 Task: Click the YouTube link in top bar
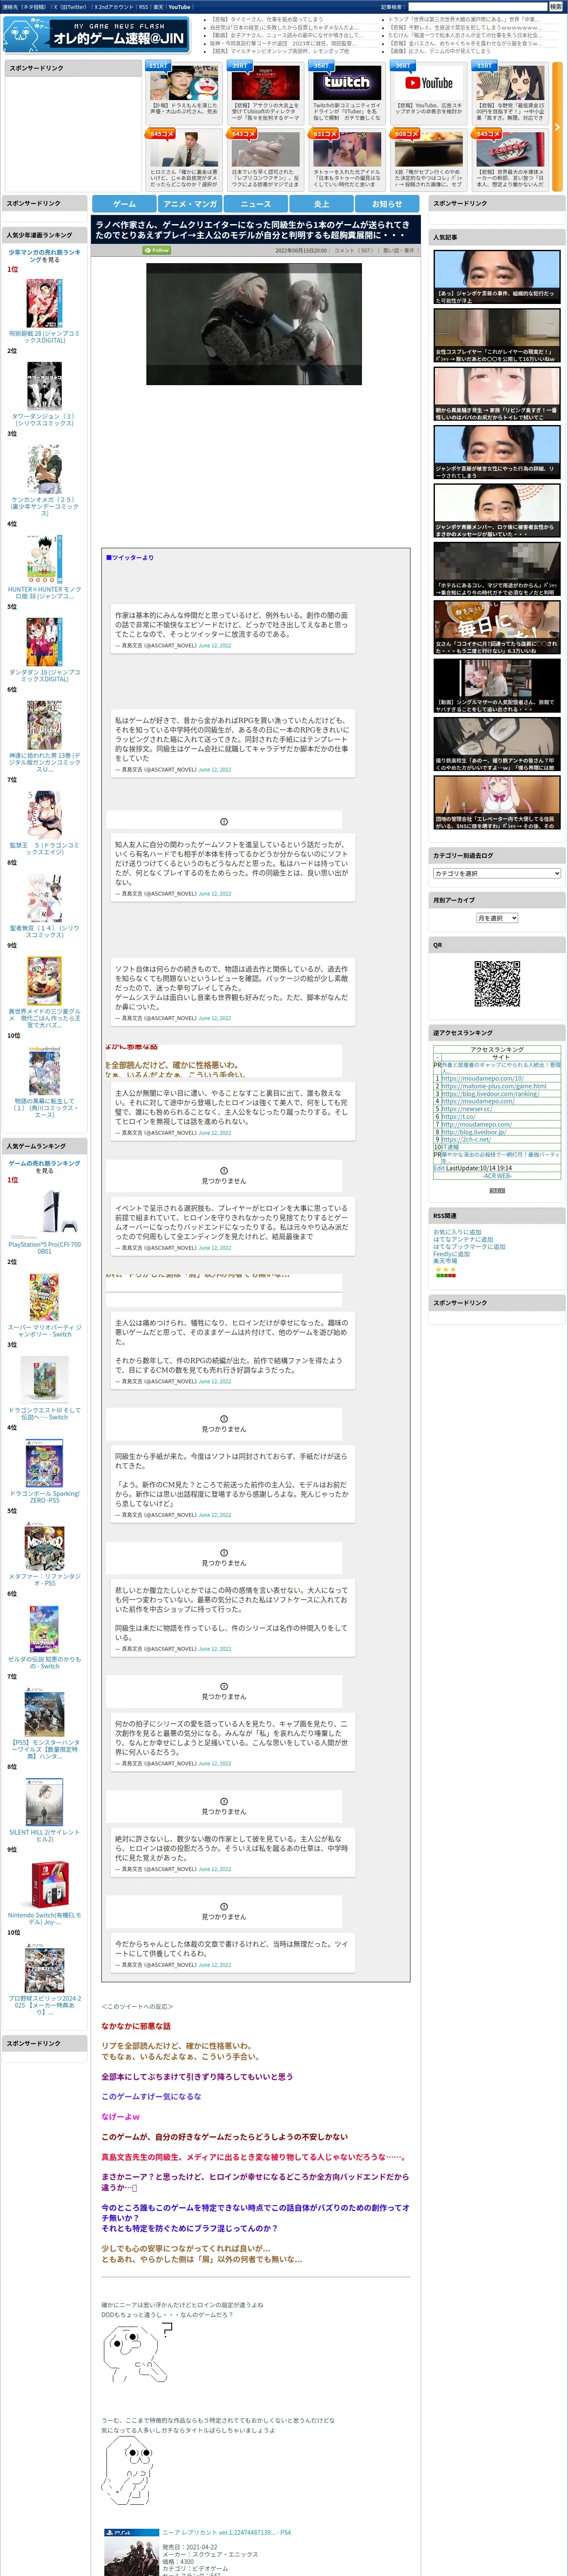pyautogui.click(x=179, y=7)
